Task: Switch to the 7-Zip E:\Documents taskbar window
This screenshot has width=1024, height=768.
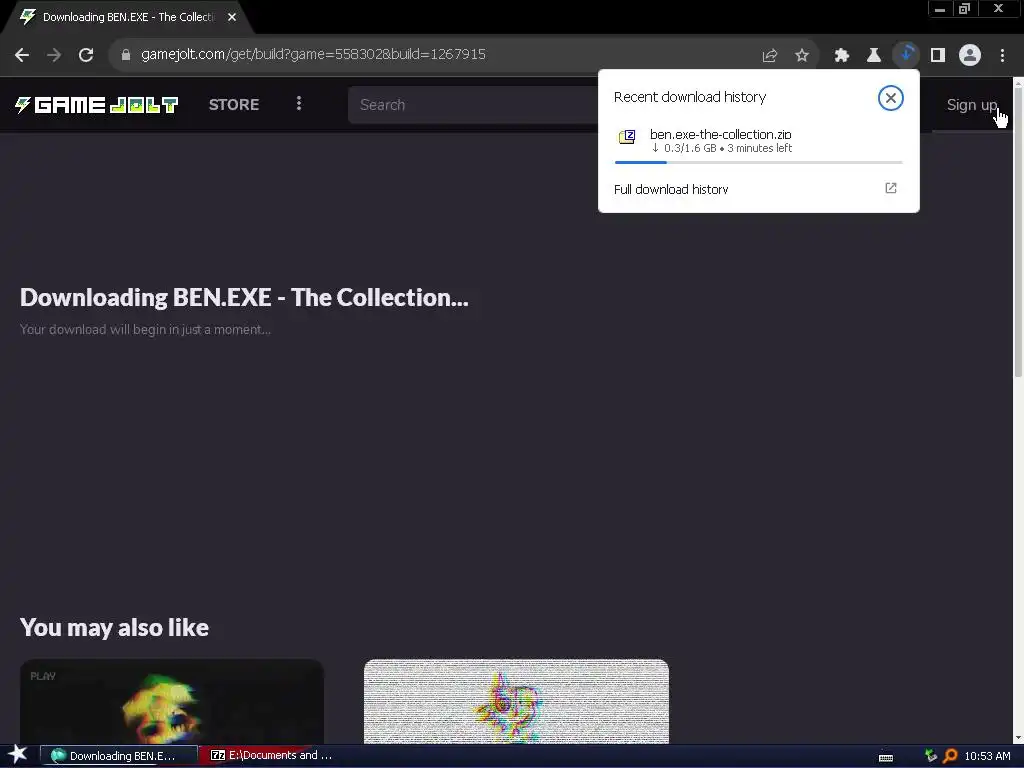Action: [x=271, y=755]
